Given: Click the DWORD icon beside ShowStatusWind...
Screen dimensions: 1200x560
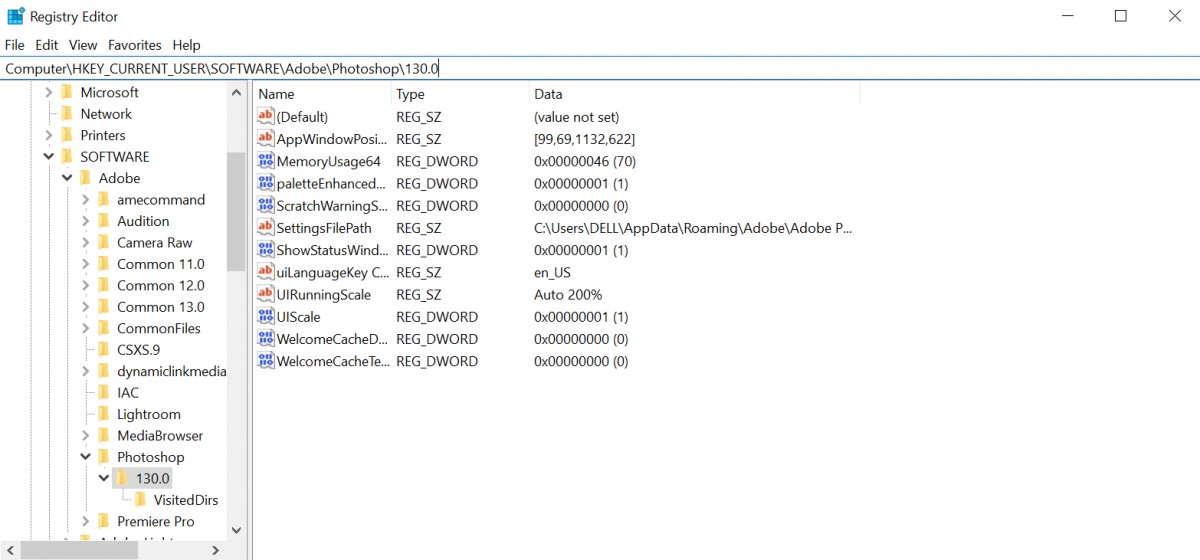Looking at the screenshot, I should pyautogui.click(x=266, y=250).
